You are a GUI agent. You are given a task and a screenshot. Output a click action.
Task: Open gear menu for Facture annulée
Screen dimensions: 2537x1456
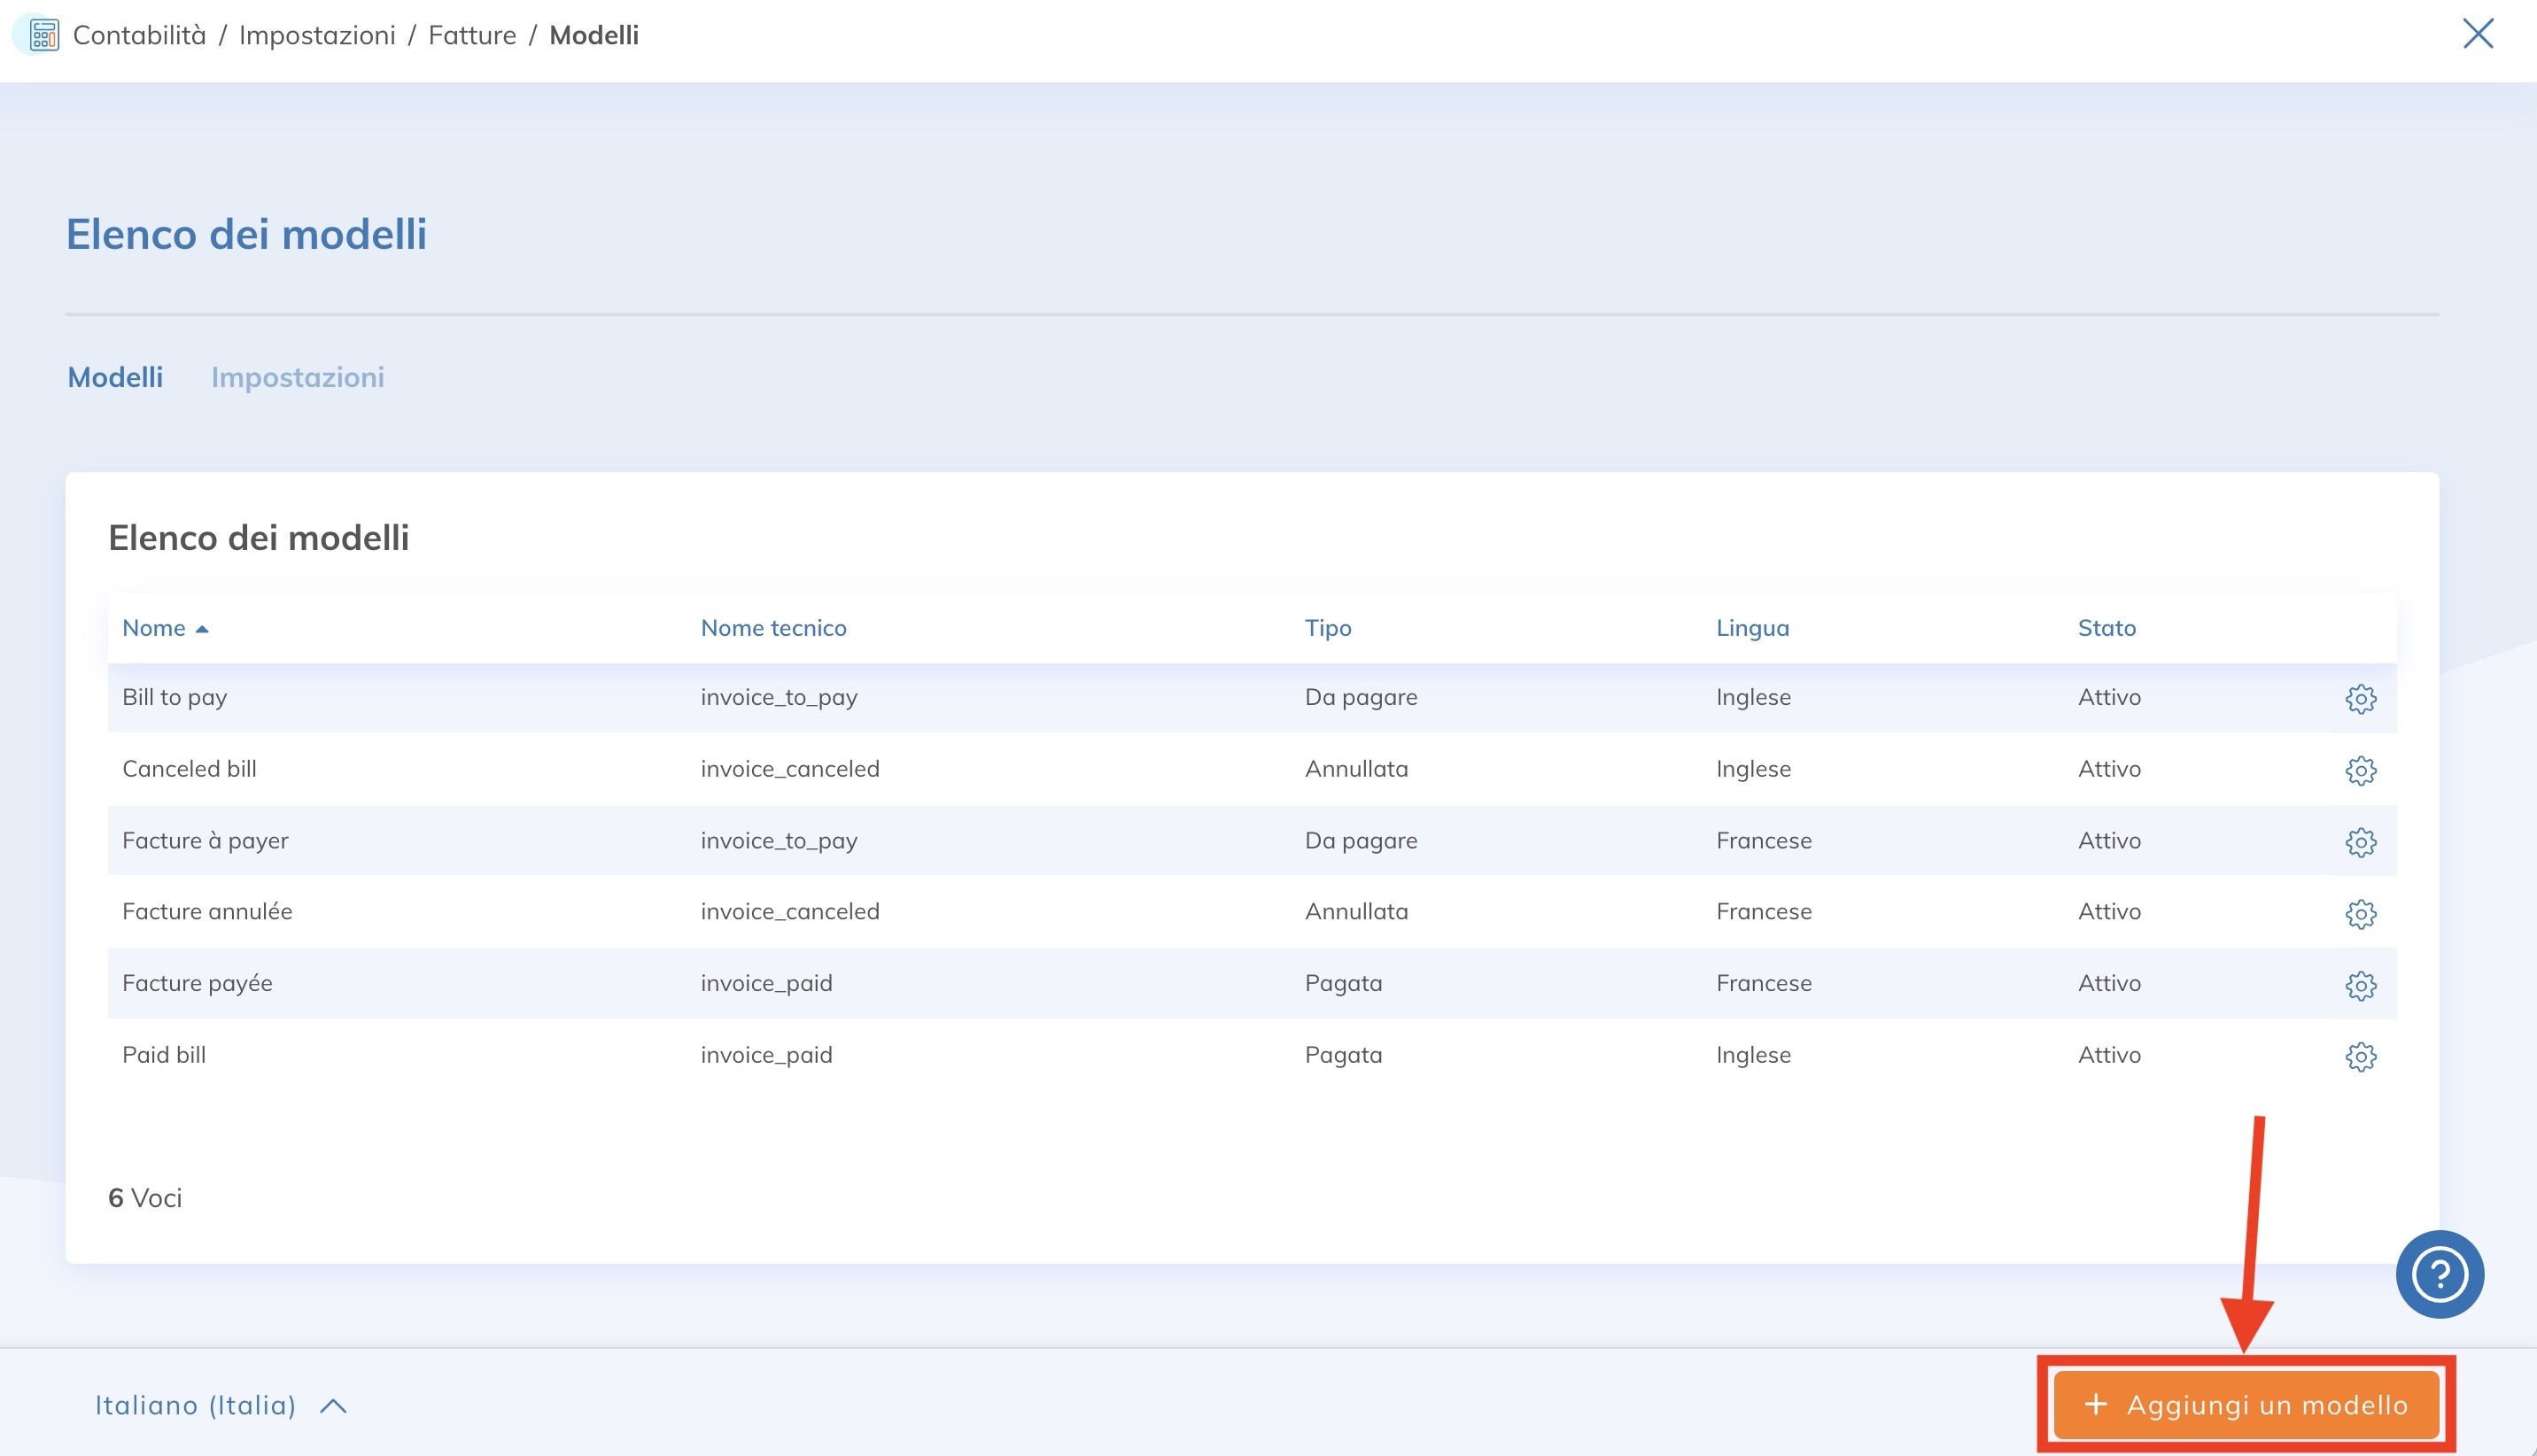pos(2360,913)
